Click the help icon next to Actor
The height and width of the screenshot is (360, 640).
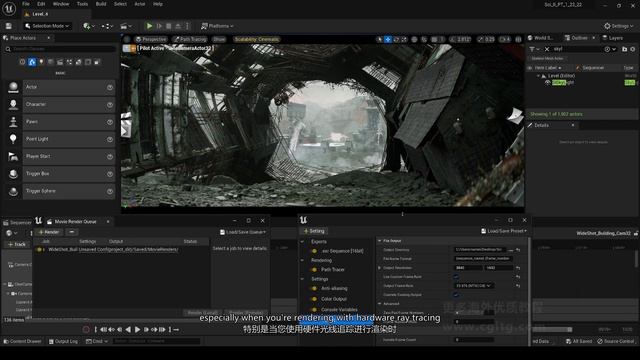tap(110, 87)
